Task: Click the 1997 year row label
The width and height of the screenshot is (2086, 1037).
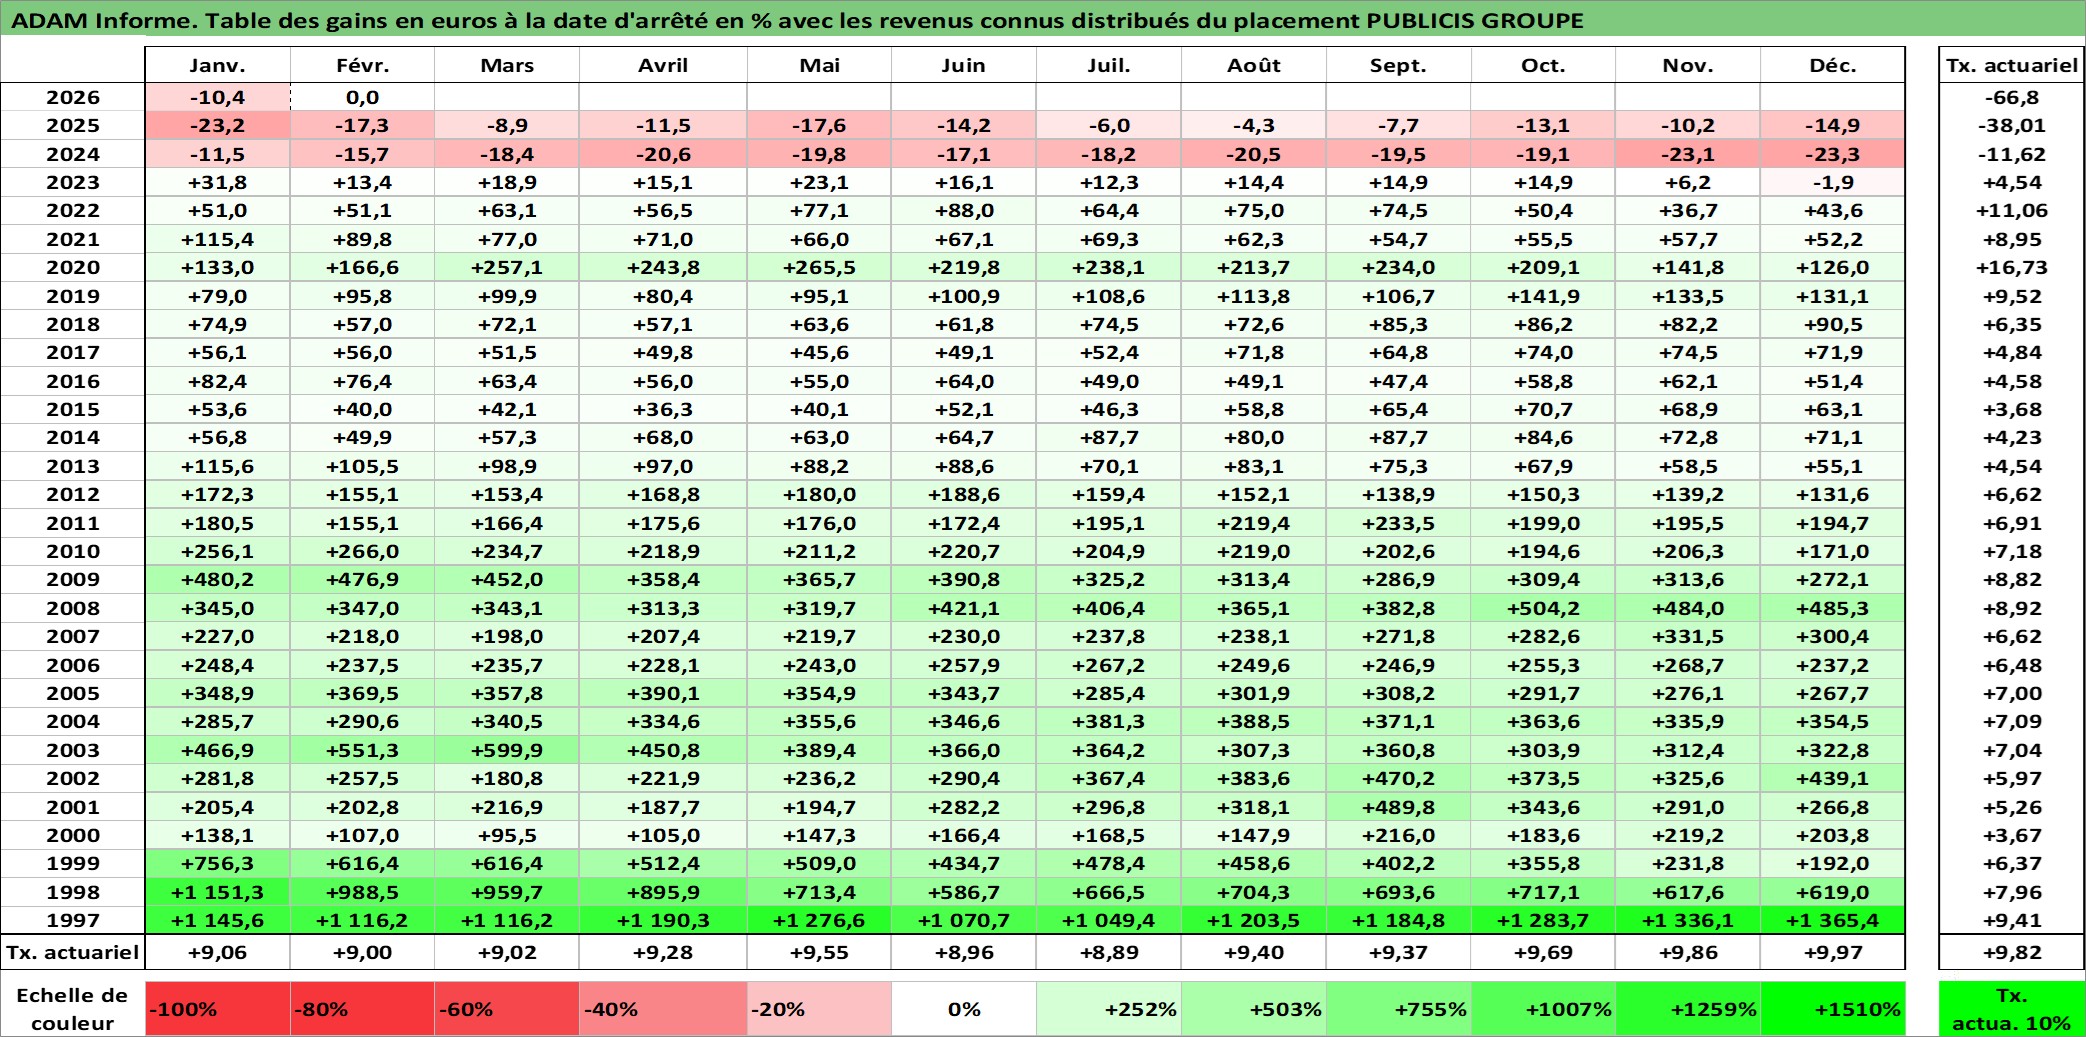Action: 73,920
